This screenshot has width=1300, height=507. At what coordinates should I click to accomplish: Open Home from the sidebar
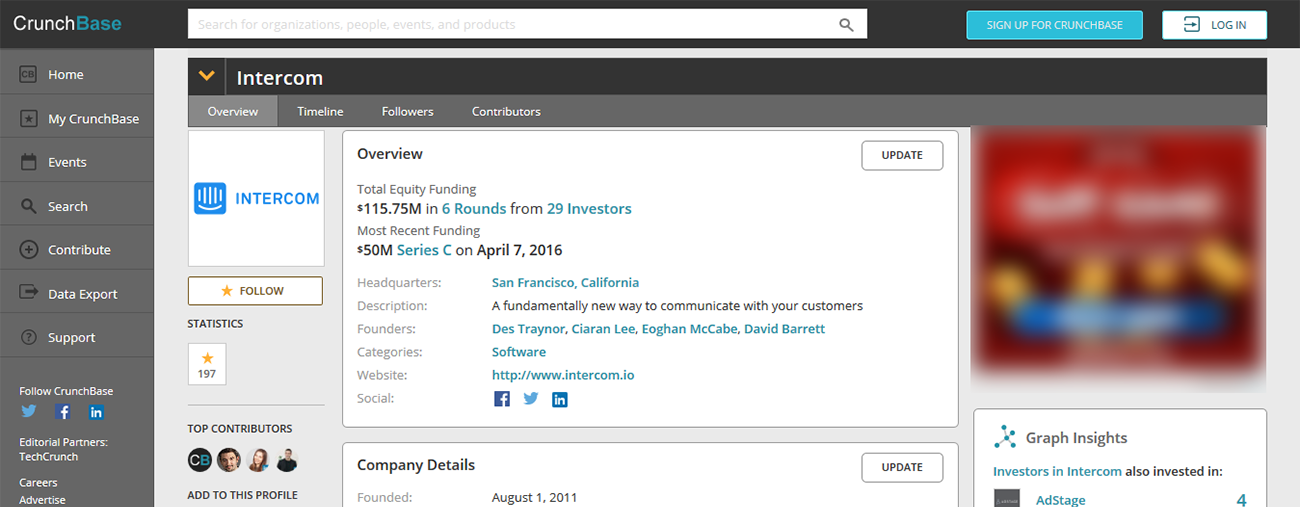(65, 75)
